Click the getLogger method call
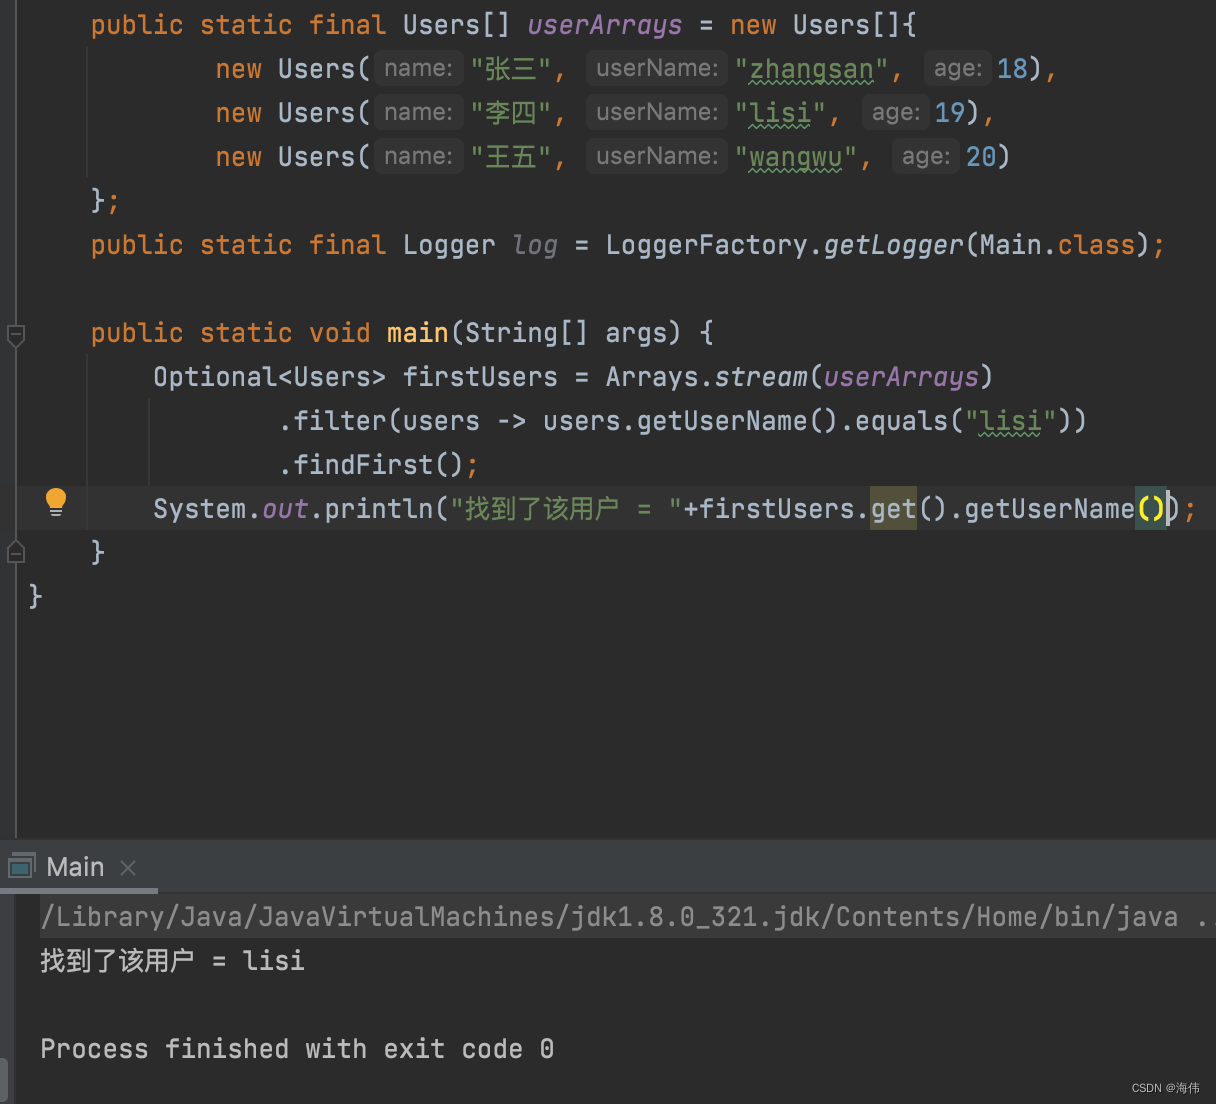 [893, 245]
